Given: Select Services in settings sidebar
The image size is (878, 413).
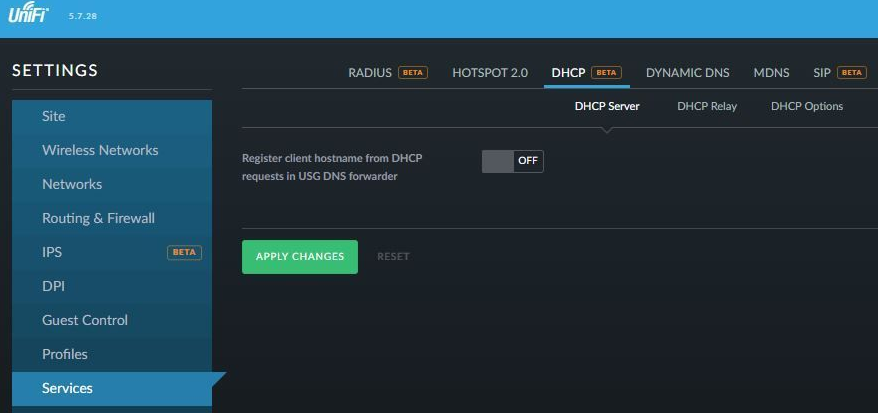Looking at the screenshot, I should 112,388.
